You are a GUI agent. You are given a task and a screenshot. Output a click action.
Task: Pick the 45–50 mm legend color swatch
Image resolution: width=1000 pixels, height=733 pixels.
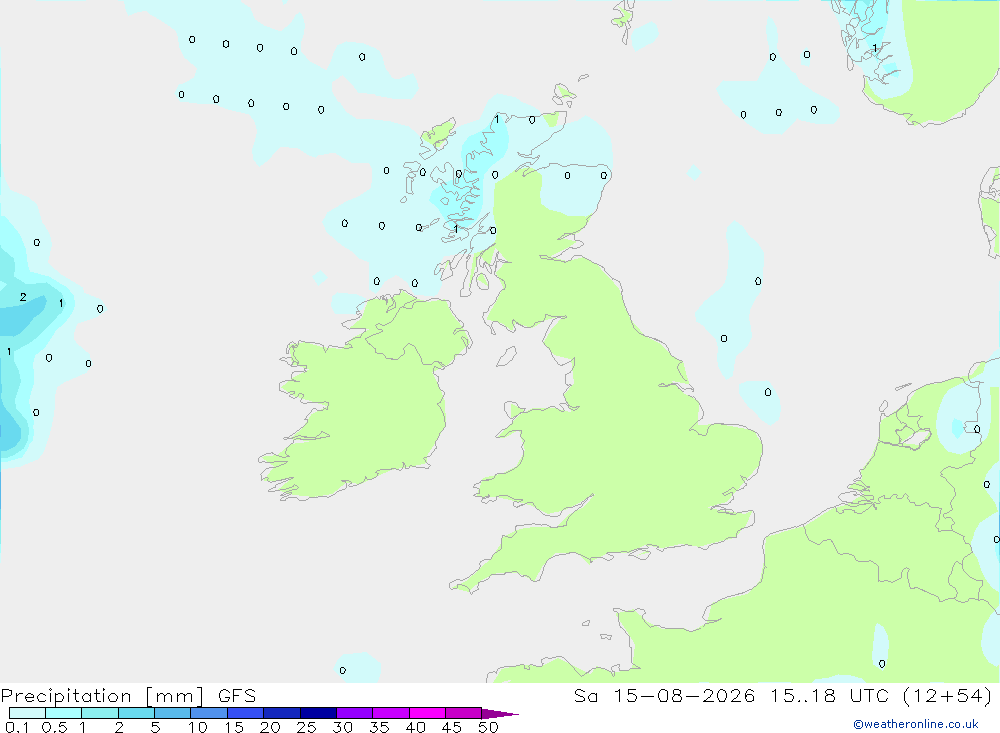(x=464, y=713)
